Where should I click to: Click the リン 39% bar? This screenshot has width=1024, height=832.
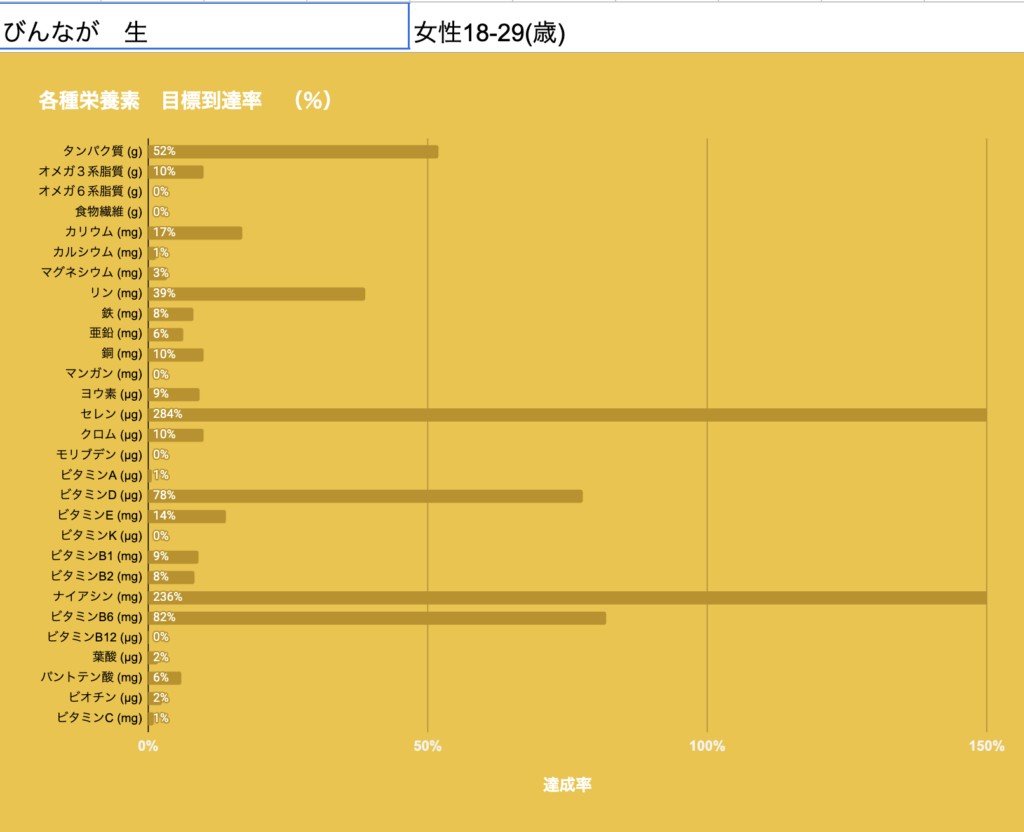(x=257, y=294)
